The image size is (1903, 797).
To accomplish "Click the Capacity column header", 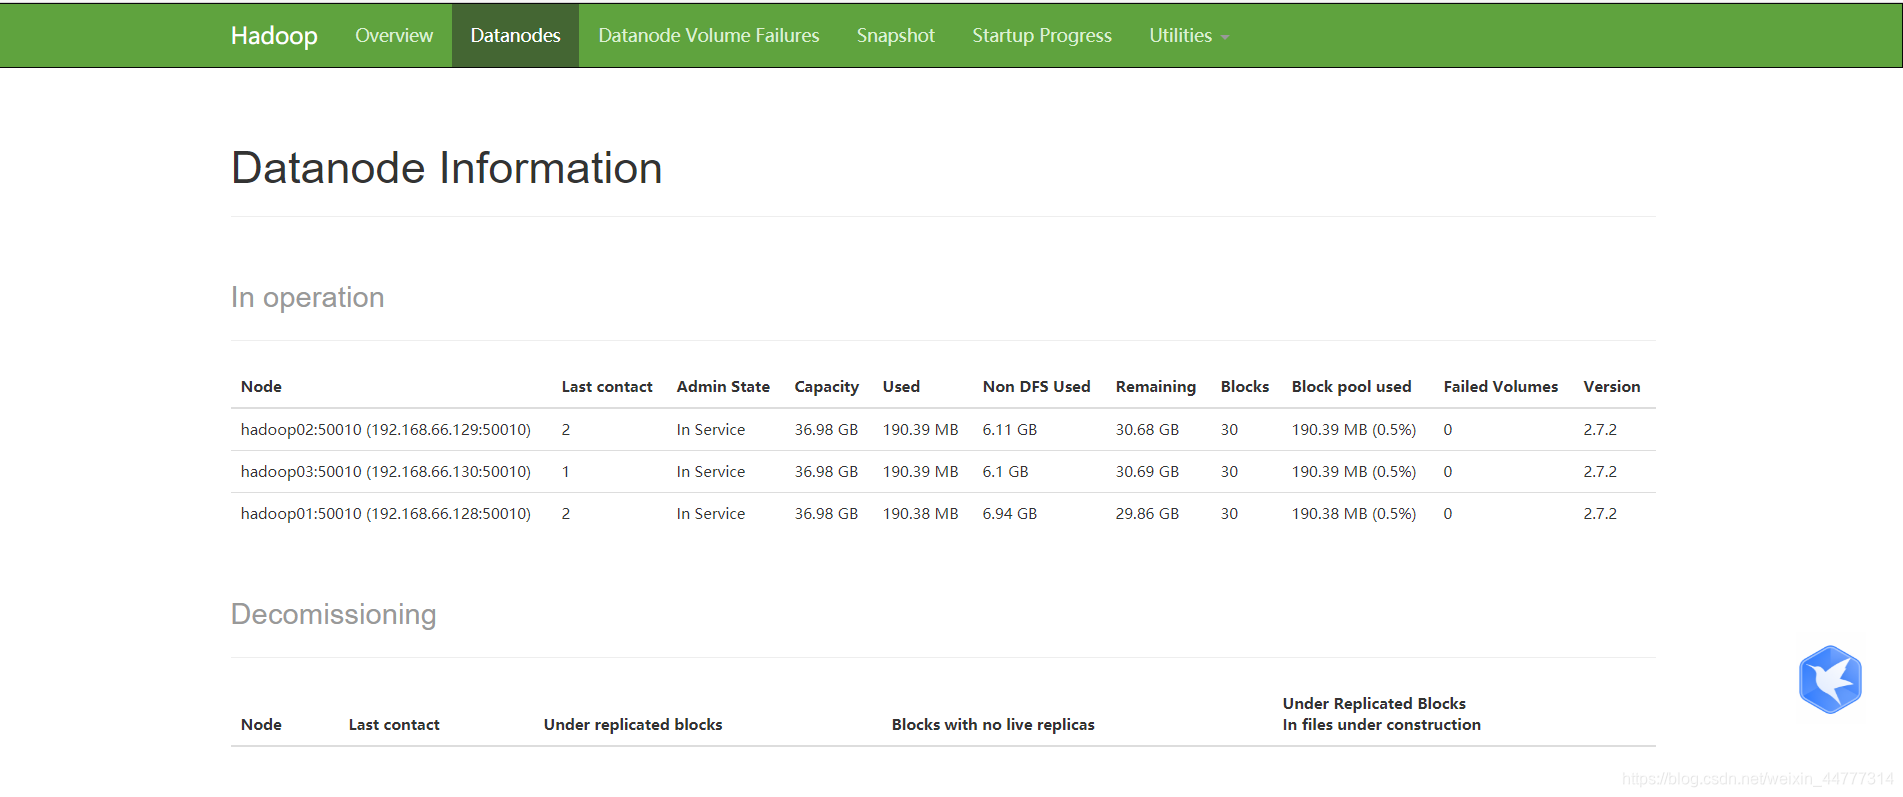I will click(827, 387).
